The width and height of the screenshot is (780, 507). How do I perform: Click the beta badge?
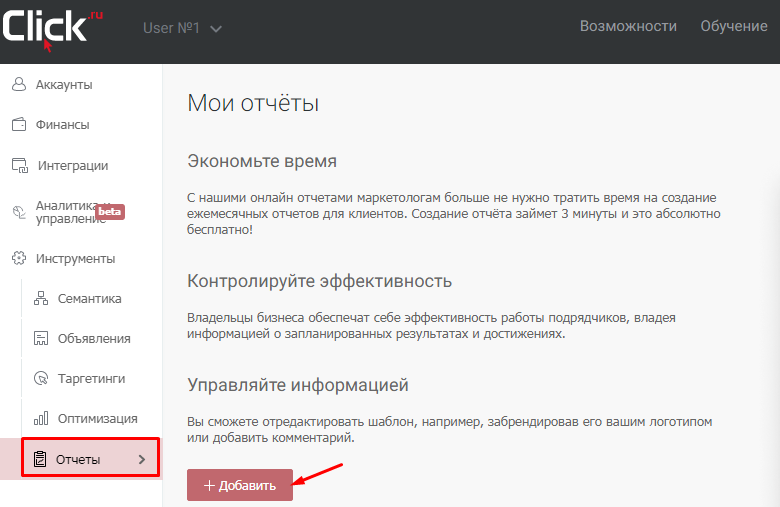[x=110, y=211]
